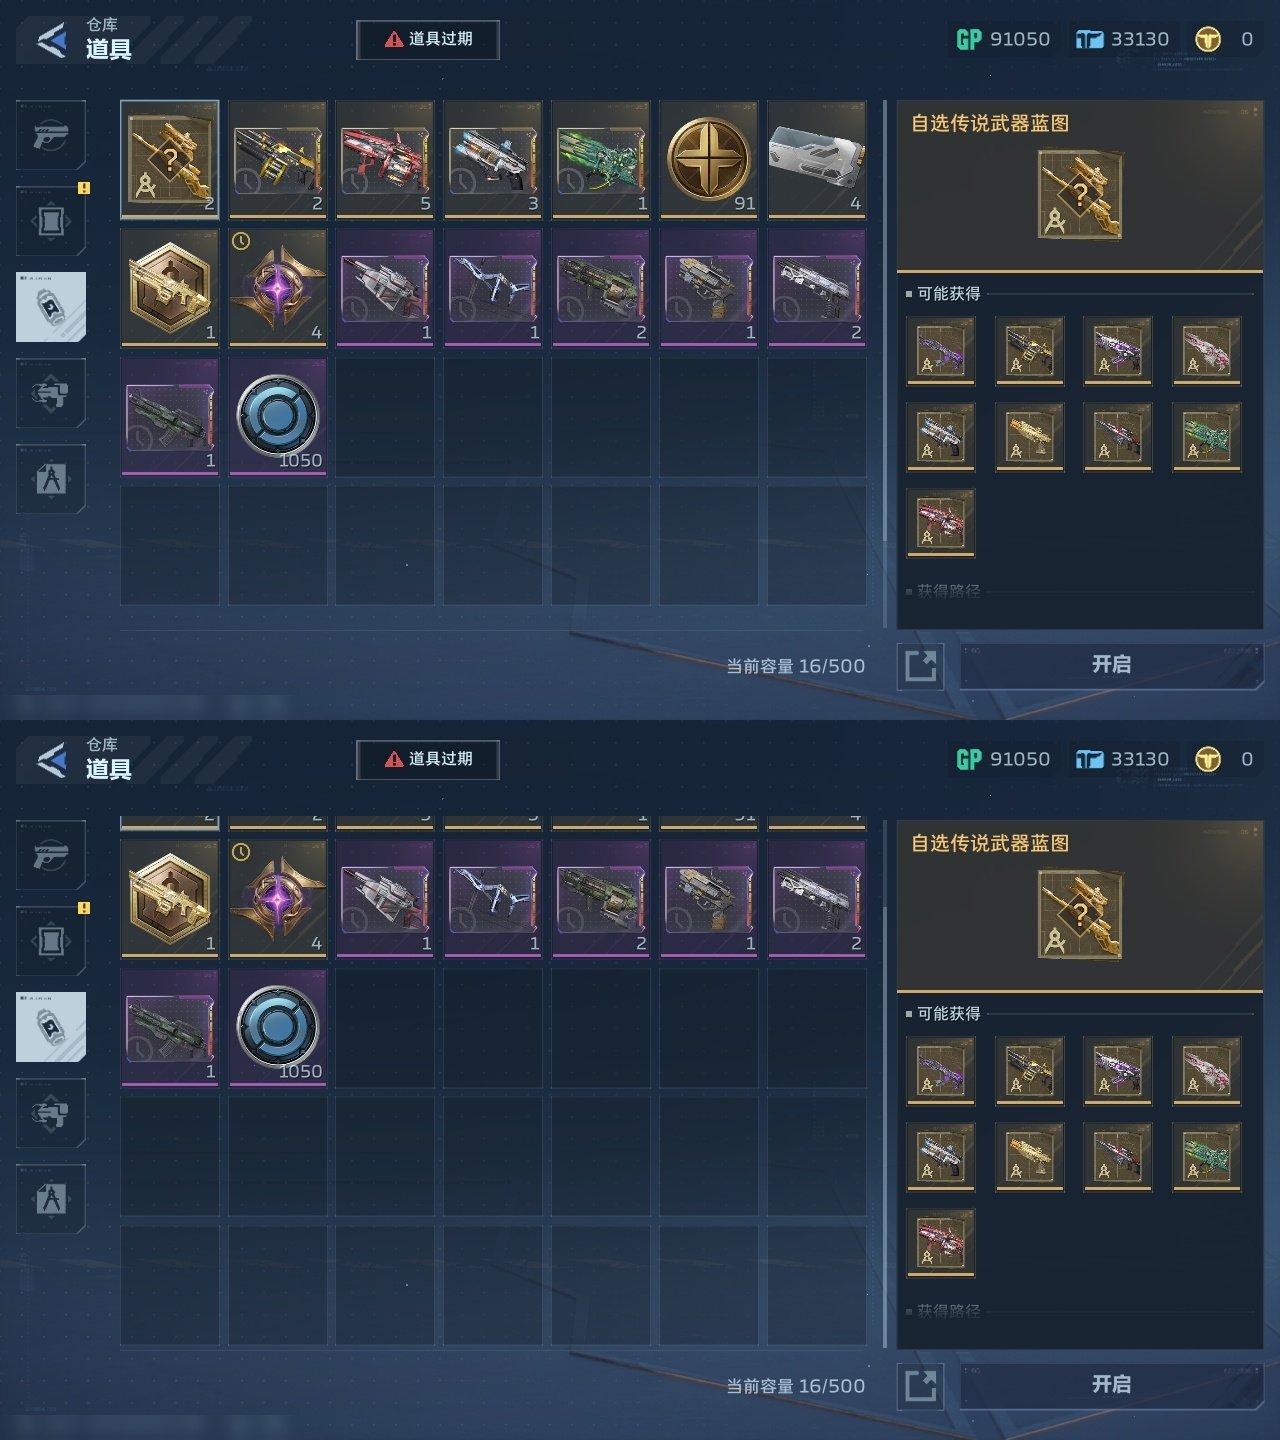Select the blue-white weapon skin with count 3
This screenshot has height=1440, width=1280.
(493, 159)
